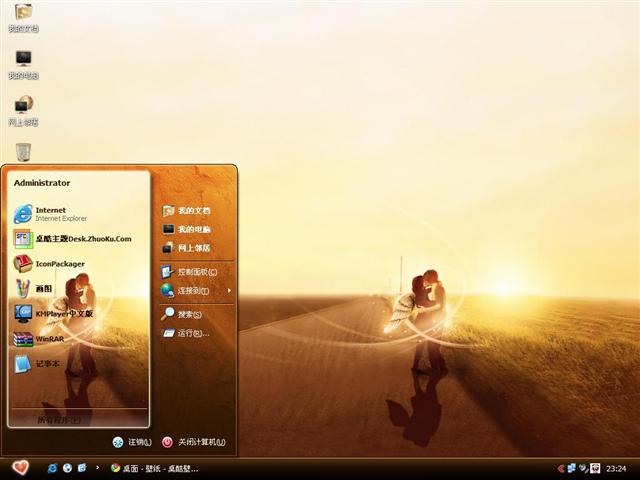
Task: Open 我的电脑 desktop icon
Action: [23, 64]
